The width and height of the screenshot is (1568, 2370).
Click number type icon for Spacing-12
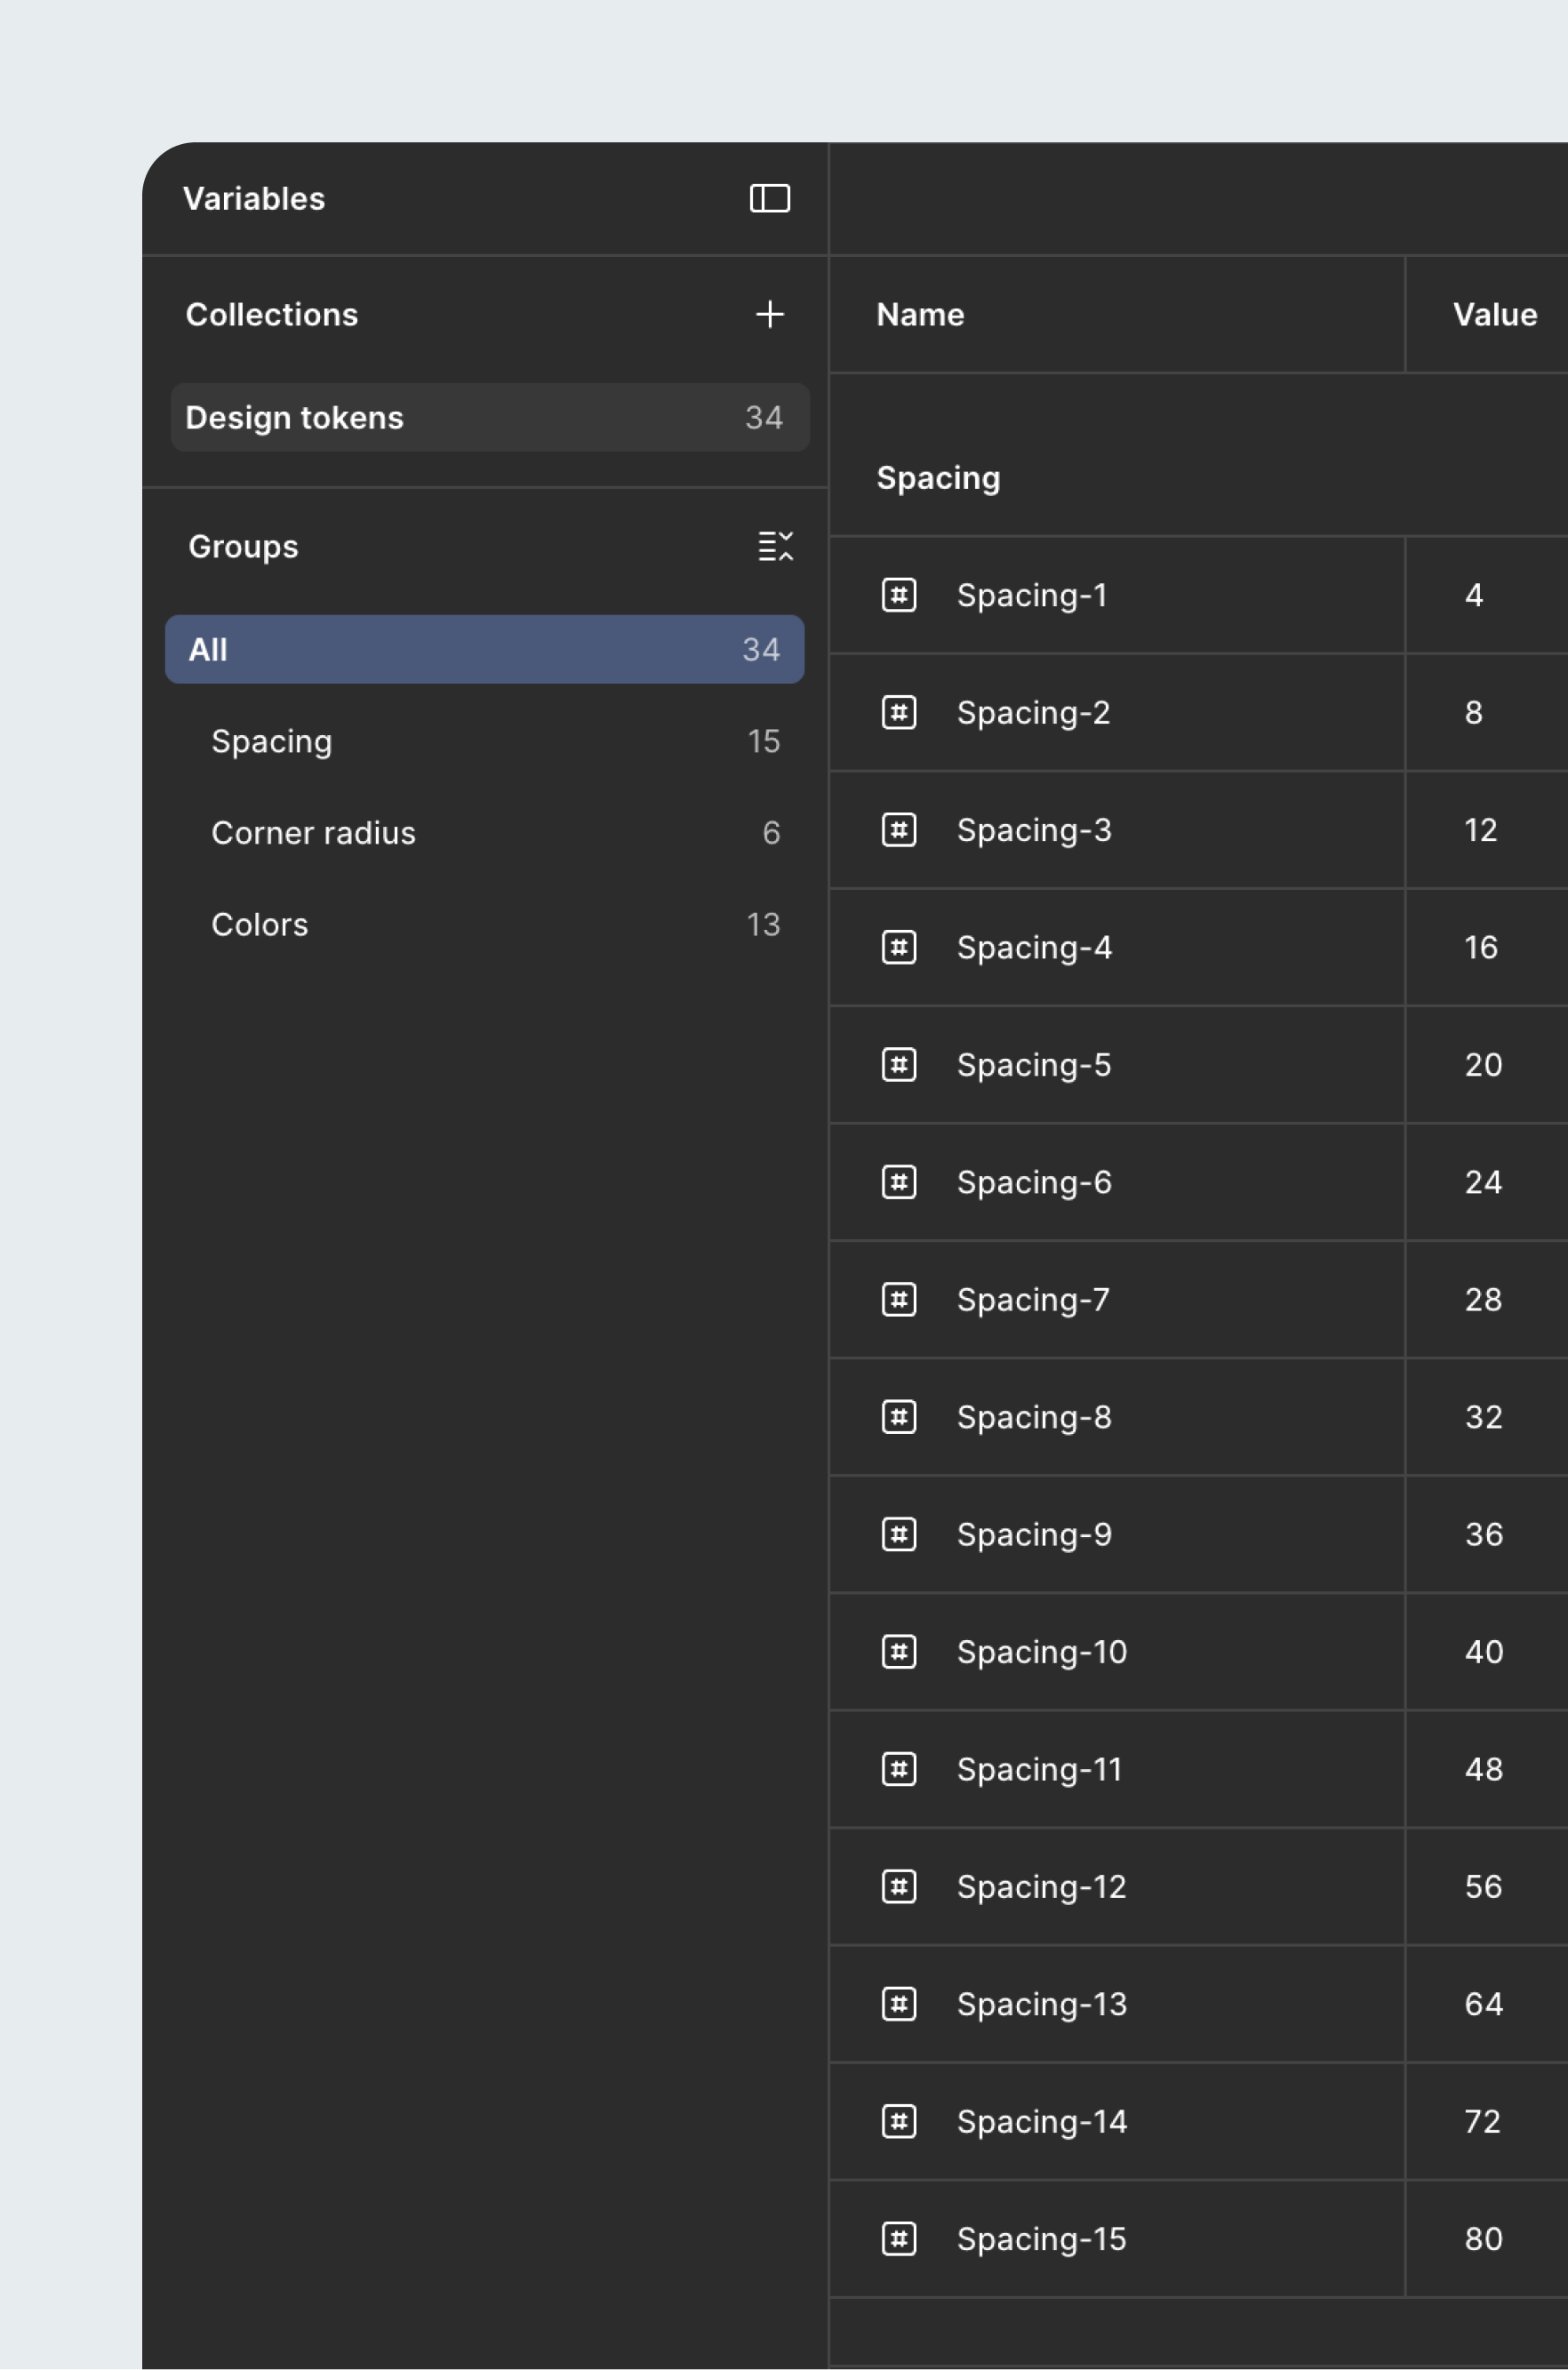point(898,1886)
